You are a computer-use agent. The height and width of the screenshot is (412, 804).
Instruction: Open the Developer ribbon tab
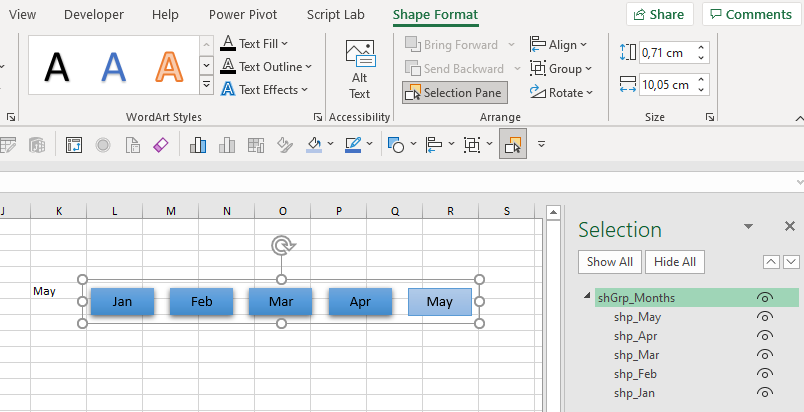click(94, 14)
